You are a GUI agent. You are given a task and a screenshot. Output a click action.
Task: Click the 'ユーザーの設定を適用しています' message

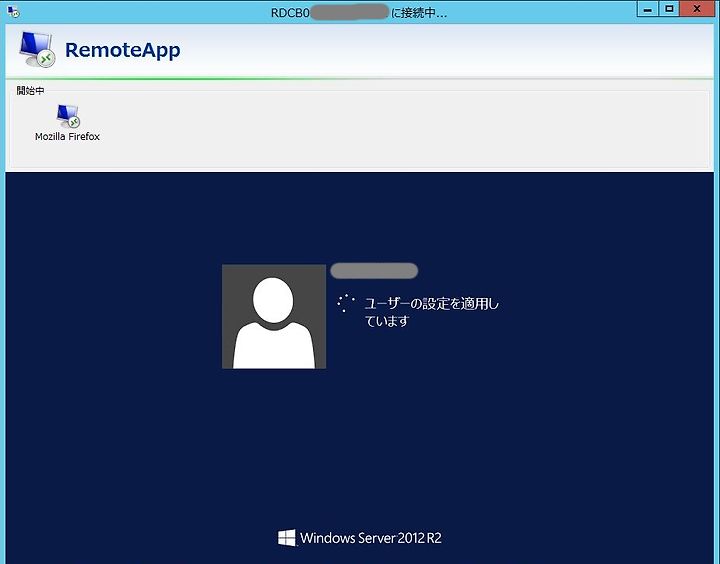[x=432, y=312]
